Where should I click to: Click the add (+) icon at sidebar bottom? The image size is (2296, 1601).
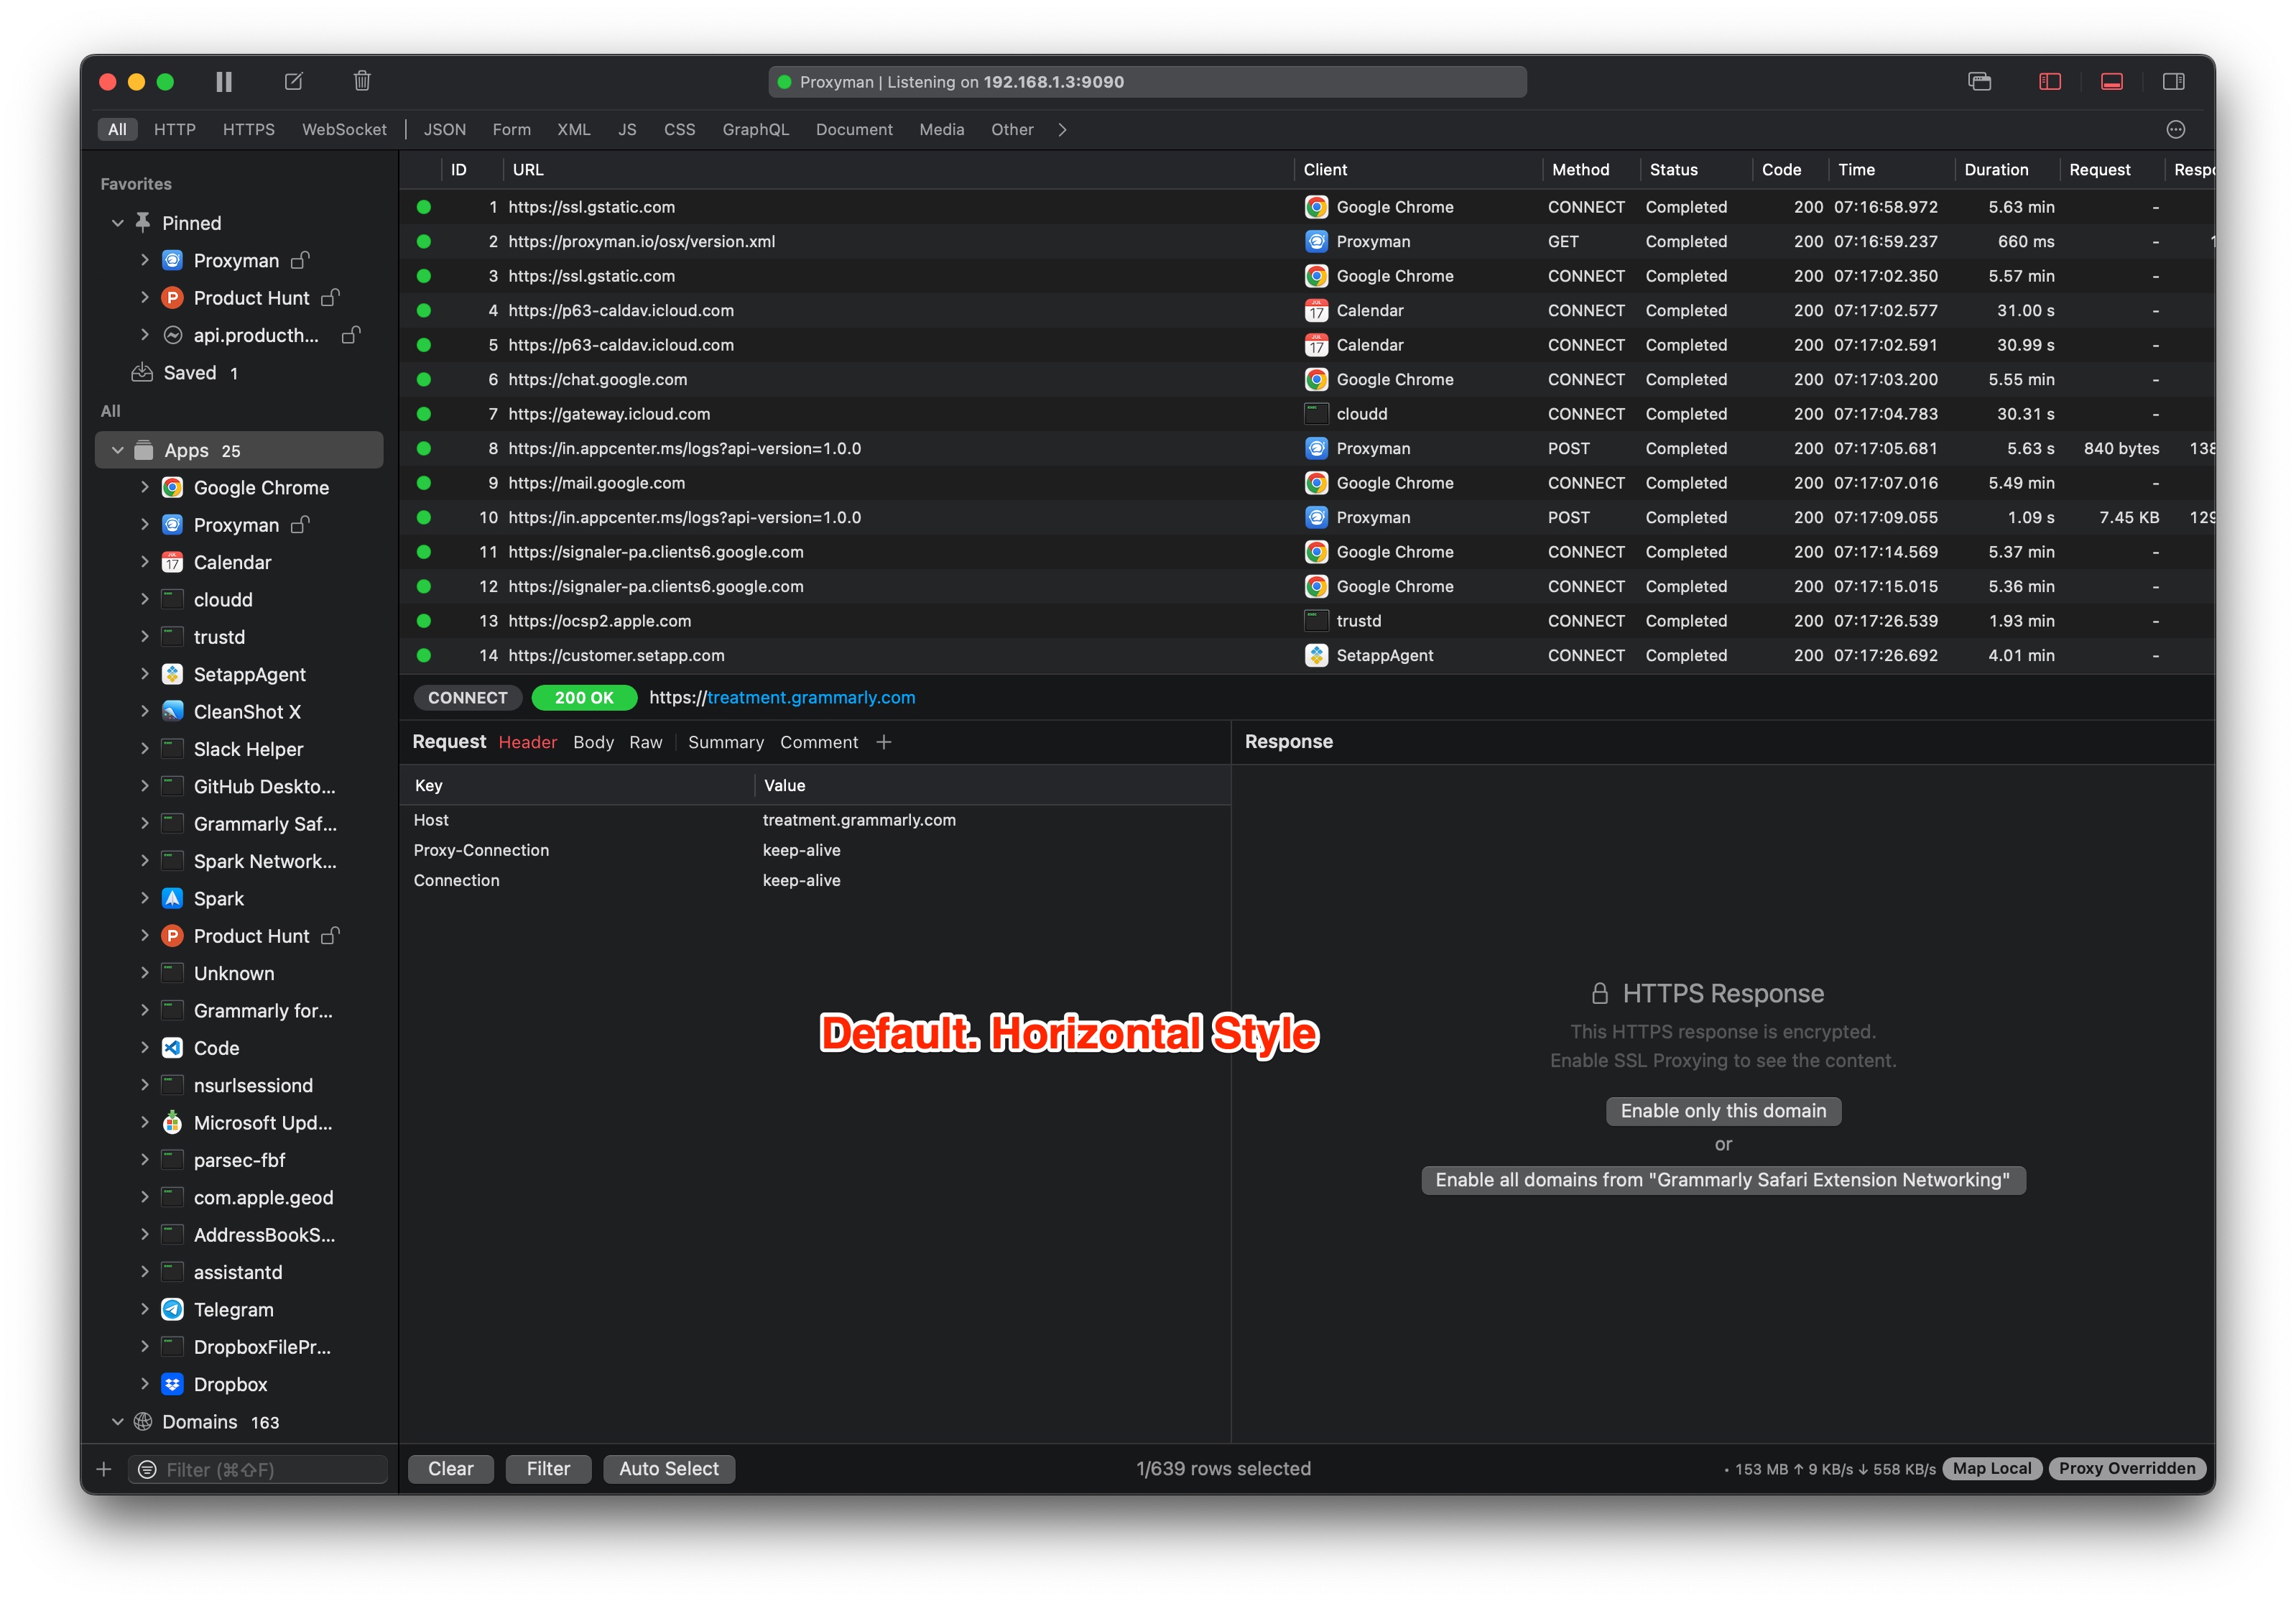tap(104, 1469)
